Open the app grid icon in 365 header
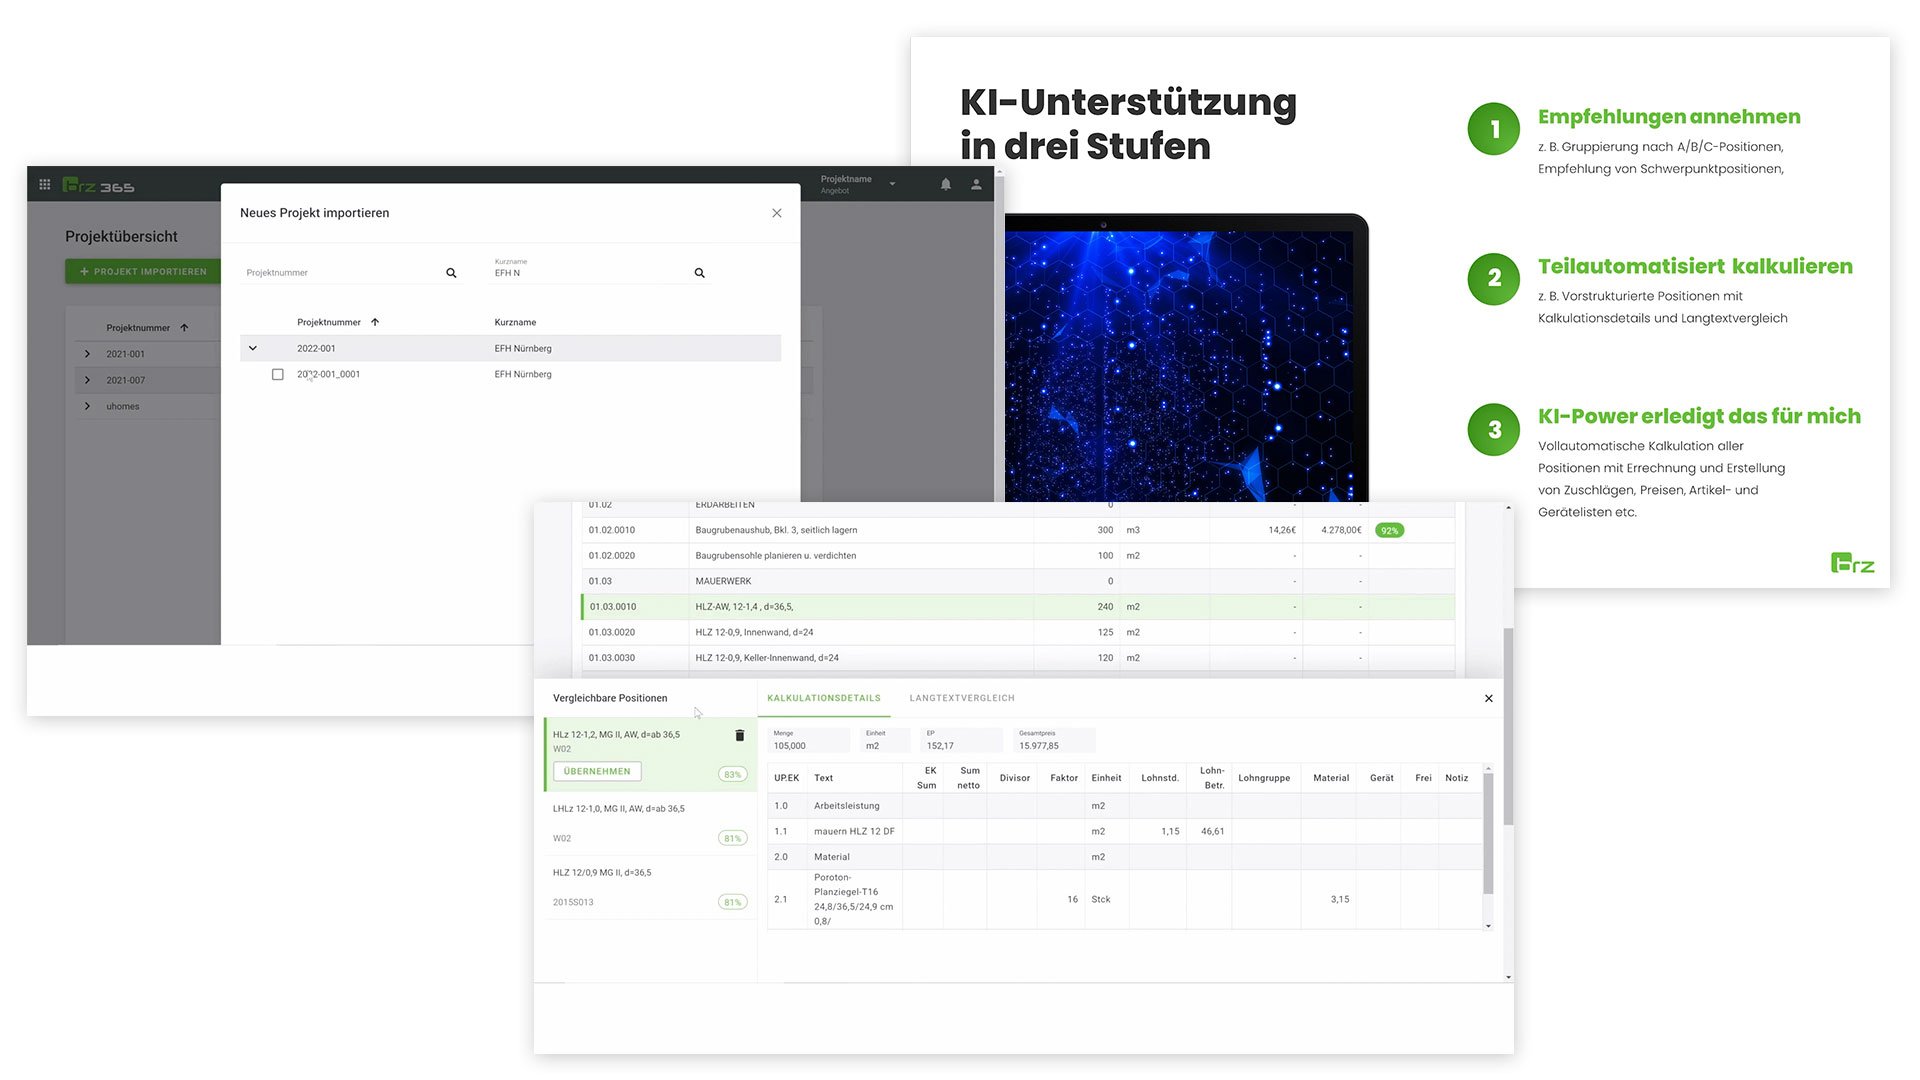 point(45,185)
